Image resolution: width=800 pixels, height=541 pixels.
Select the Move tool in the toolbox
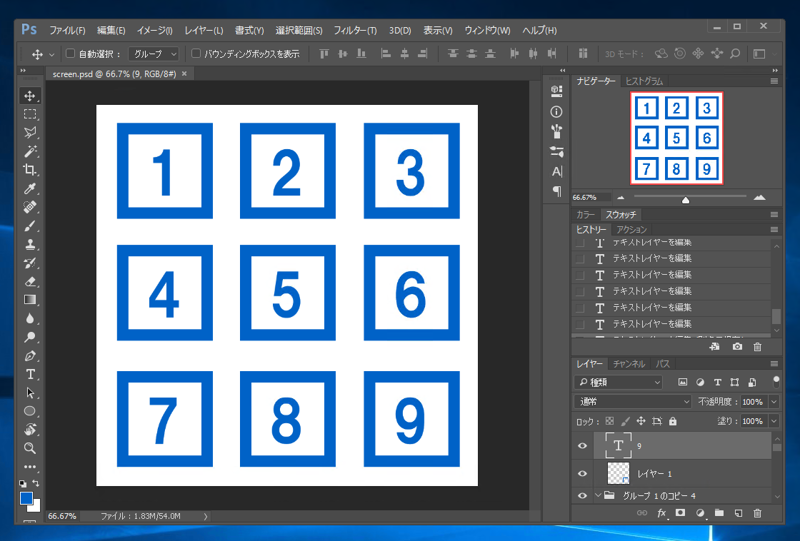tap(30, 95)
